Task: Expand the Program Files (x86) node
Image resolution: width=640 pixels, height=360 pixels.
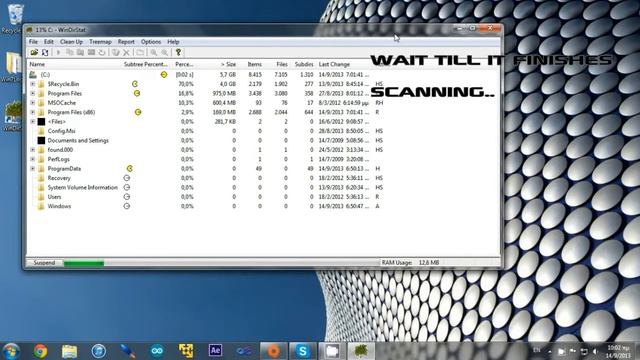Action: click(33, 112)
